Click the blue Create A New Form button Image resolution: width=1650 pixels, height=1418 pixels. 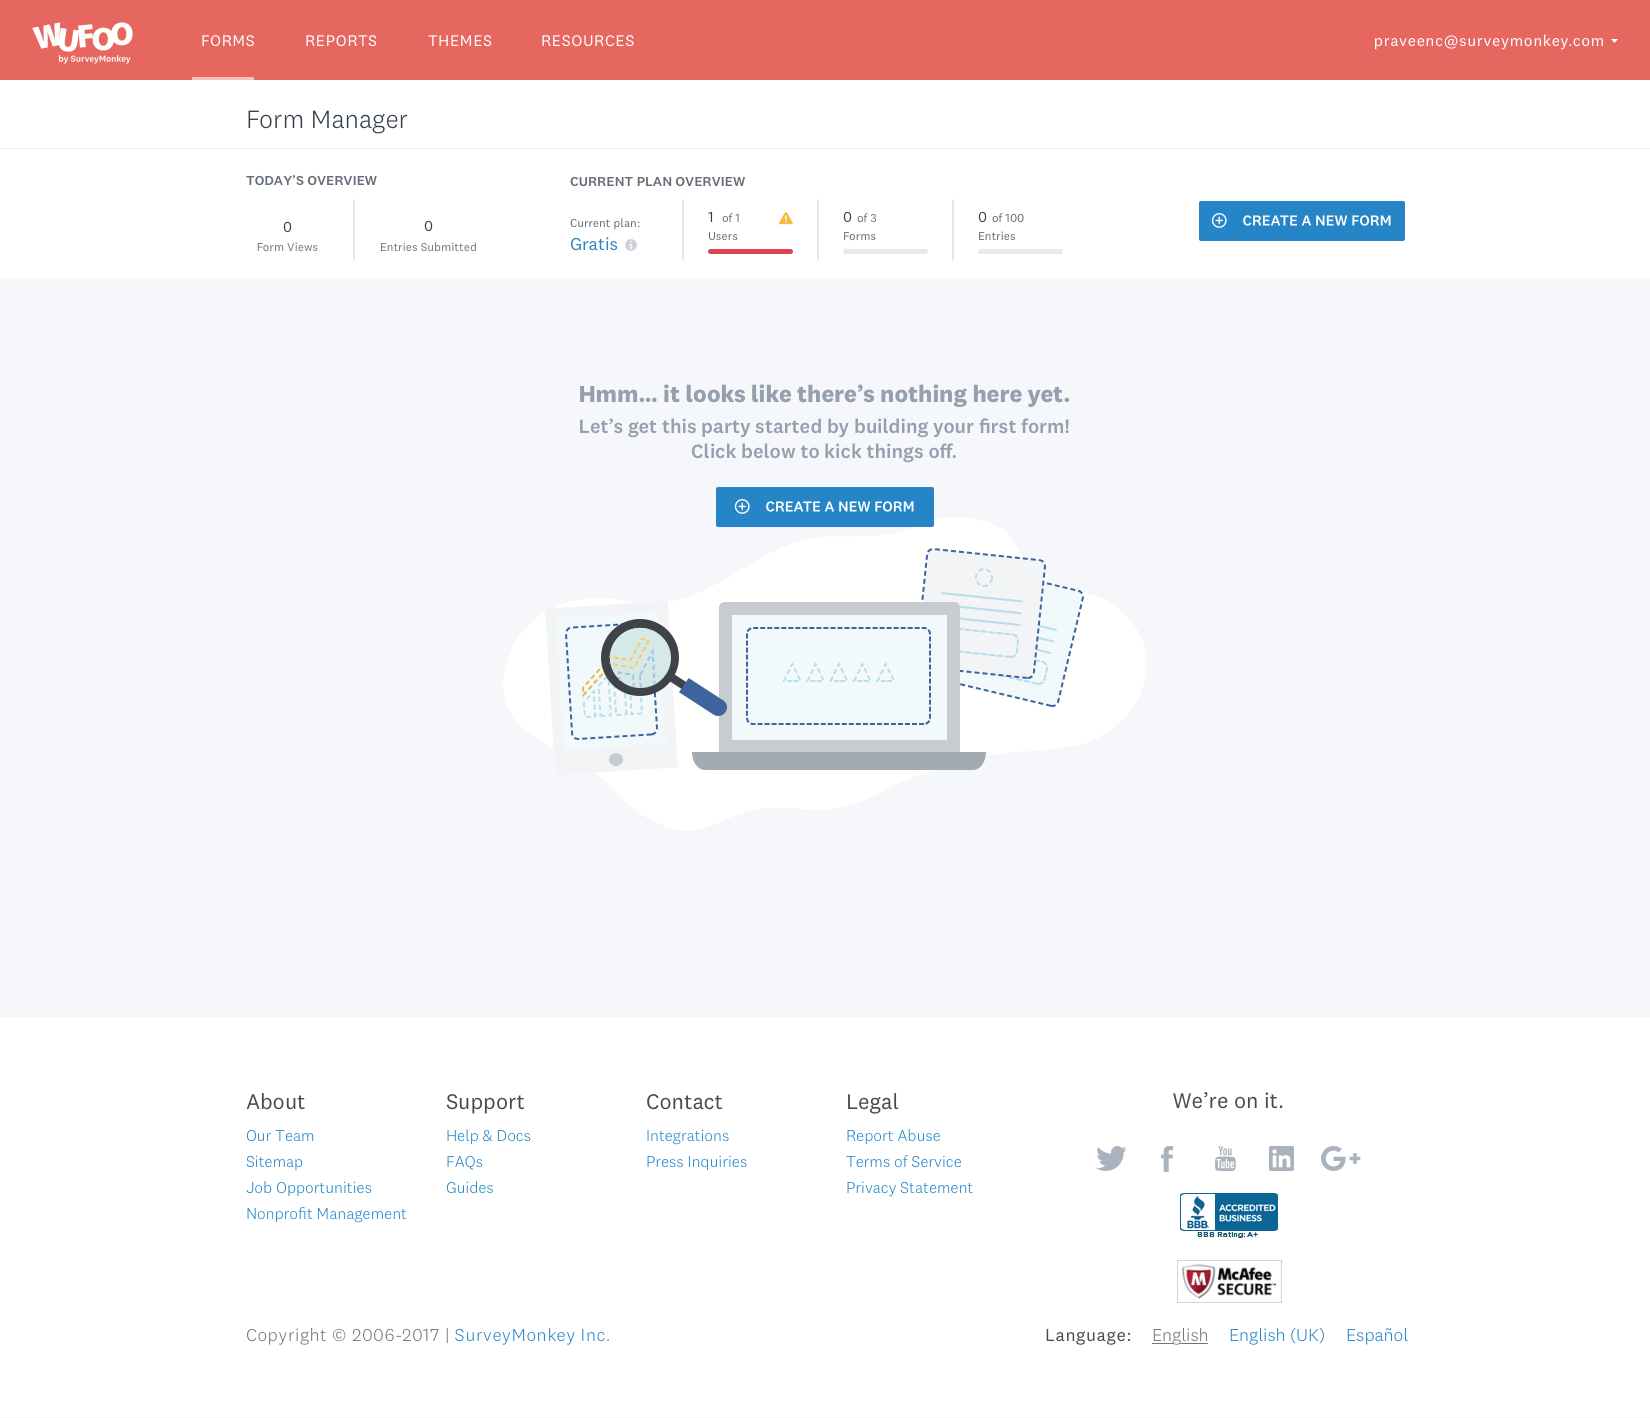(1301, 221)
